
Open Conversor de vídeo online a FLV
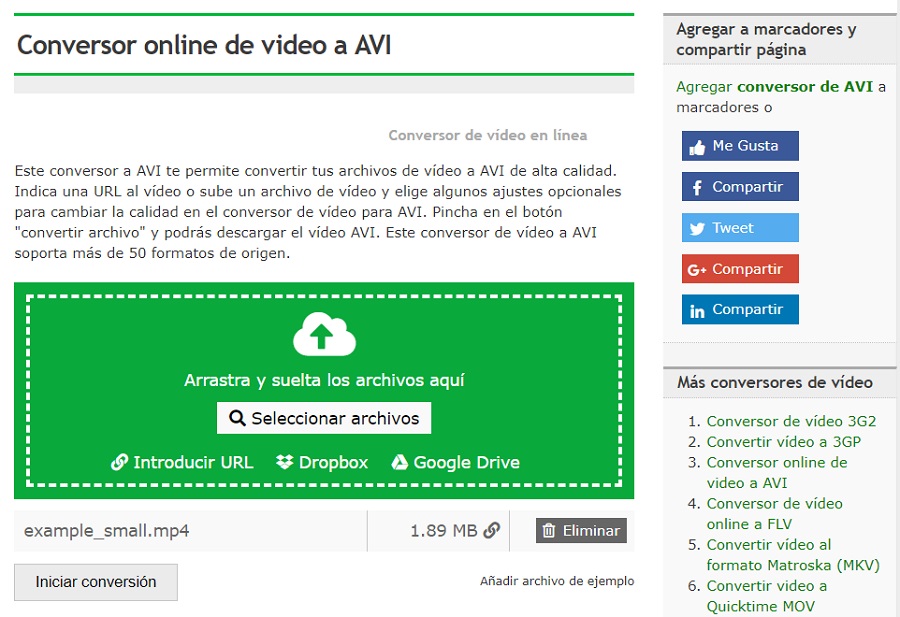coord(774,513)
